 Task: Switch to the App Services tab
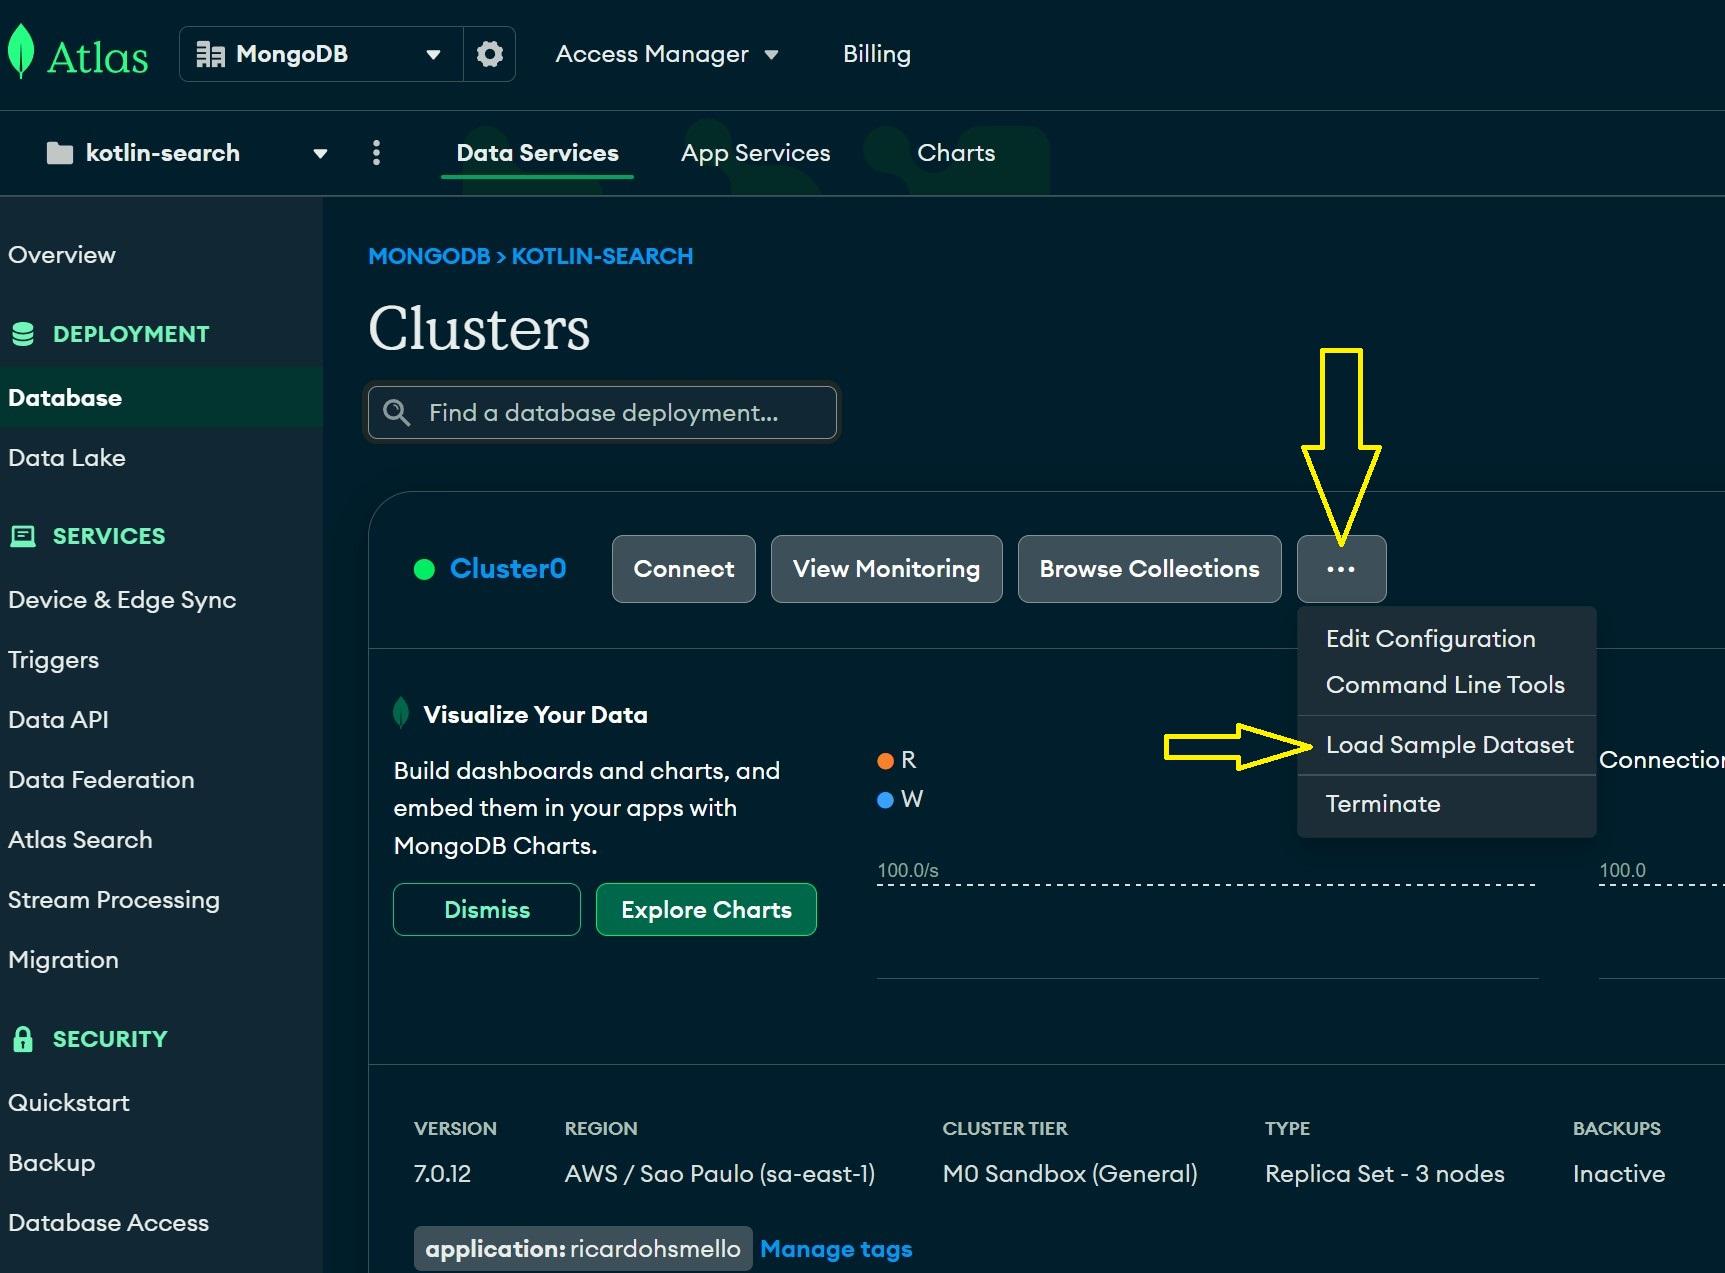click(756, 153)
